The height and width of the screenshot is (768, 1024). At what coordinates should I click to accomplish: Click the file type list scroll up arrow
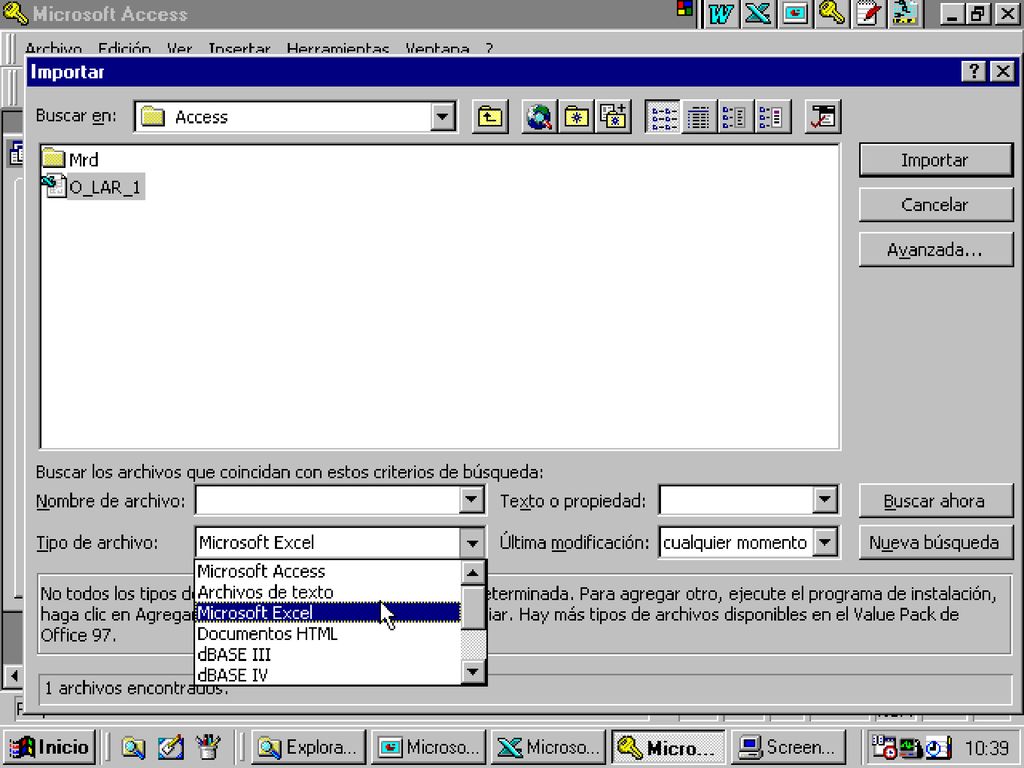473,573
